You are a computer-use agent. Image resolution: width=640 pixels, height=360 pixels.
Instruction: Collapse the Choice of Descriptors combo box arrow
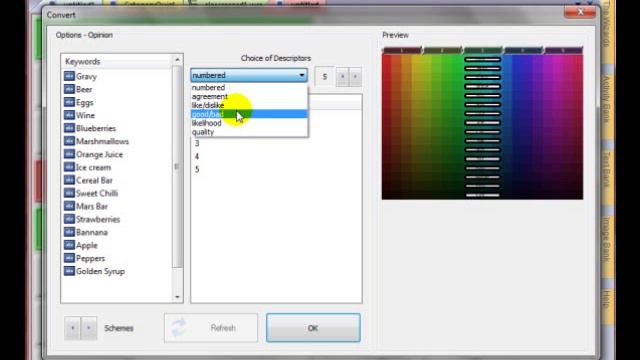click(x=302, y=76)
